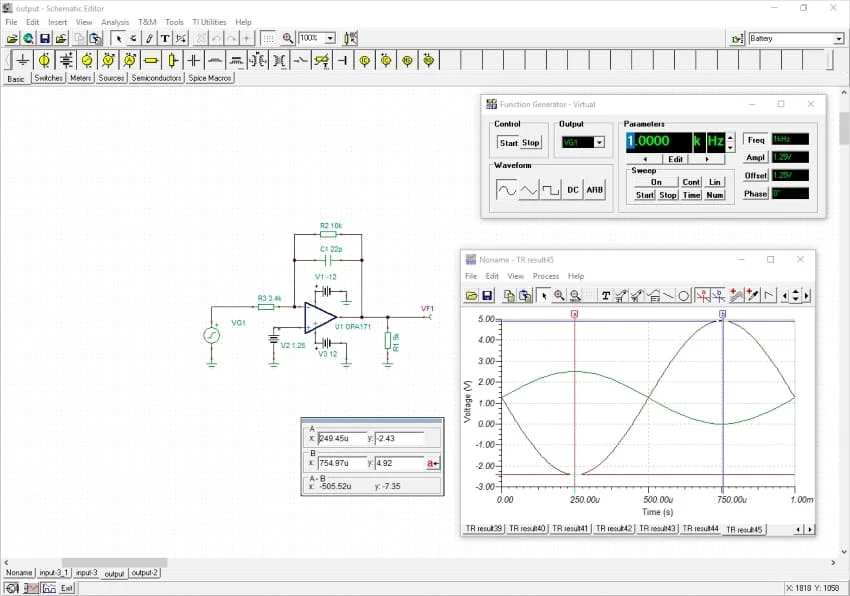The height and width of the screenshot is (596, 850).
Task: Select the ground symbol in the component toolbar
Action: point(22,60)
